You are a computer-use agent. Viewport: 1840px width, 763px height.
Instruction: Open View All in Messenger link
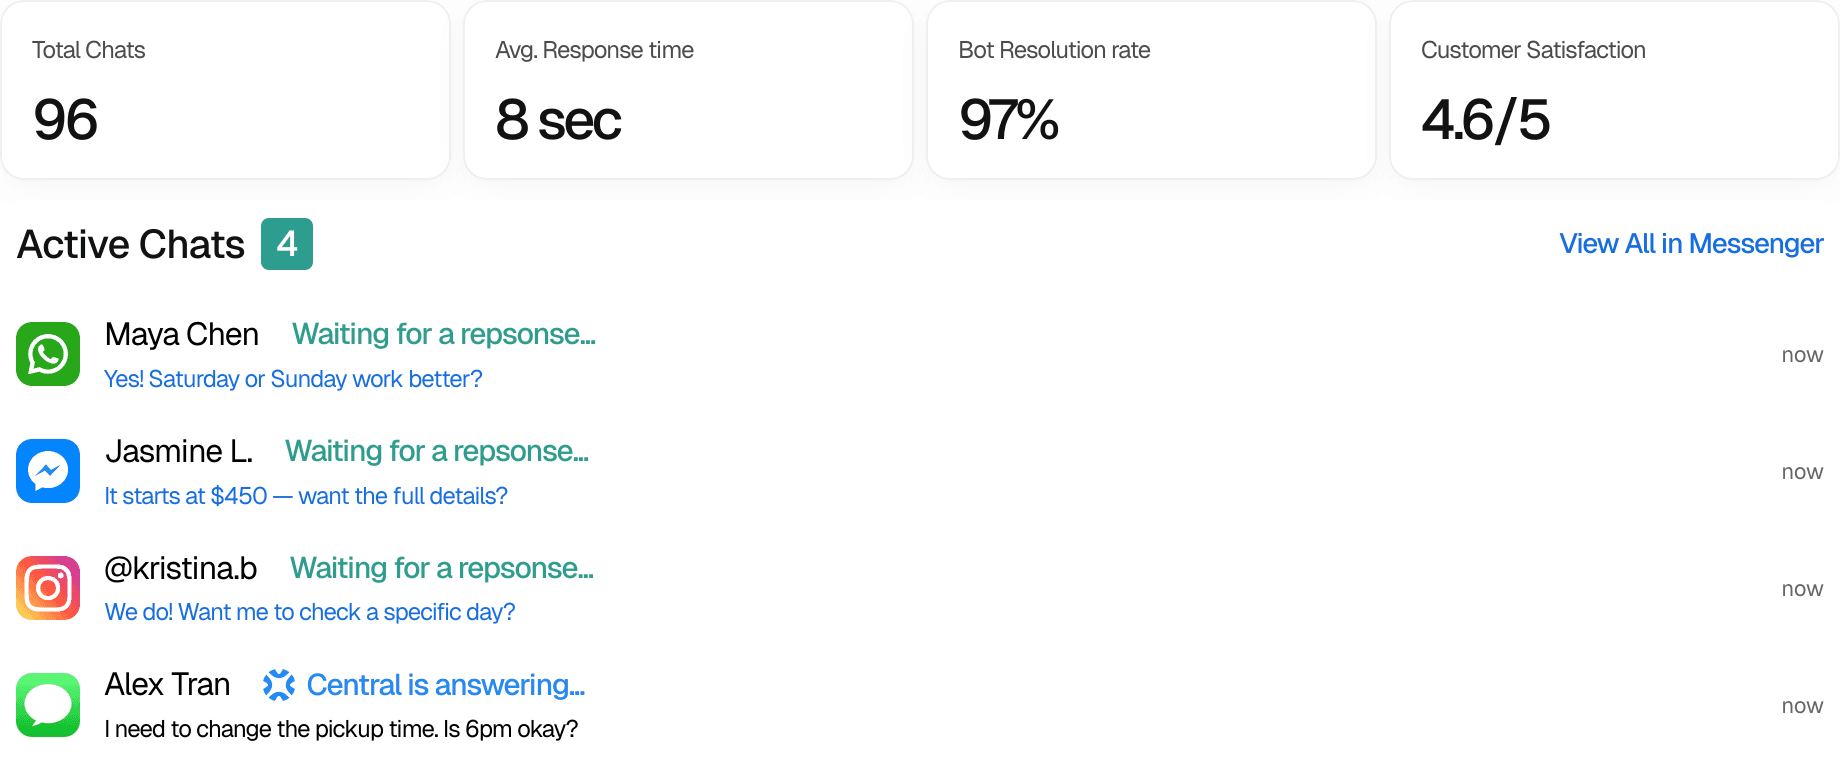(x=1690, y=244)
